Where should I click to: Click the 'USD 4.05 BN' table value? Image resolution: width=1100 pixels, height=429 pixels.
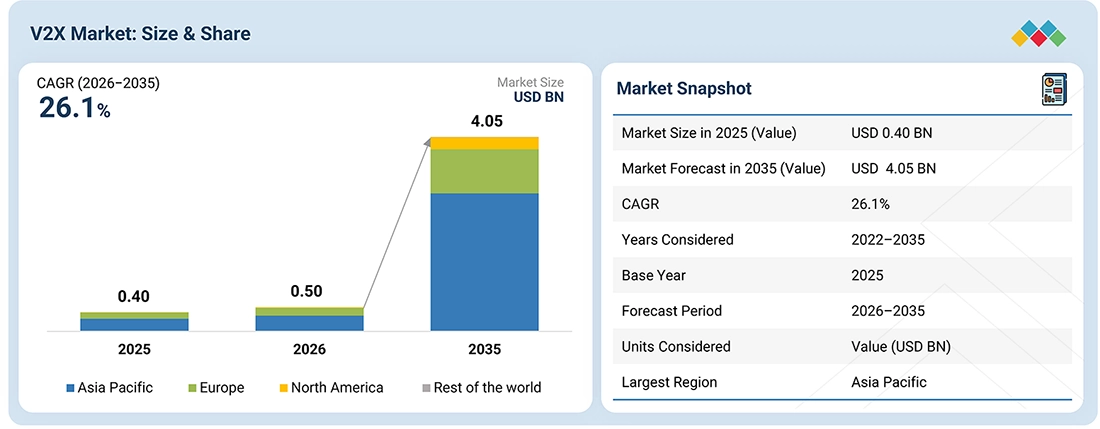point(893,168)
